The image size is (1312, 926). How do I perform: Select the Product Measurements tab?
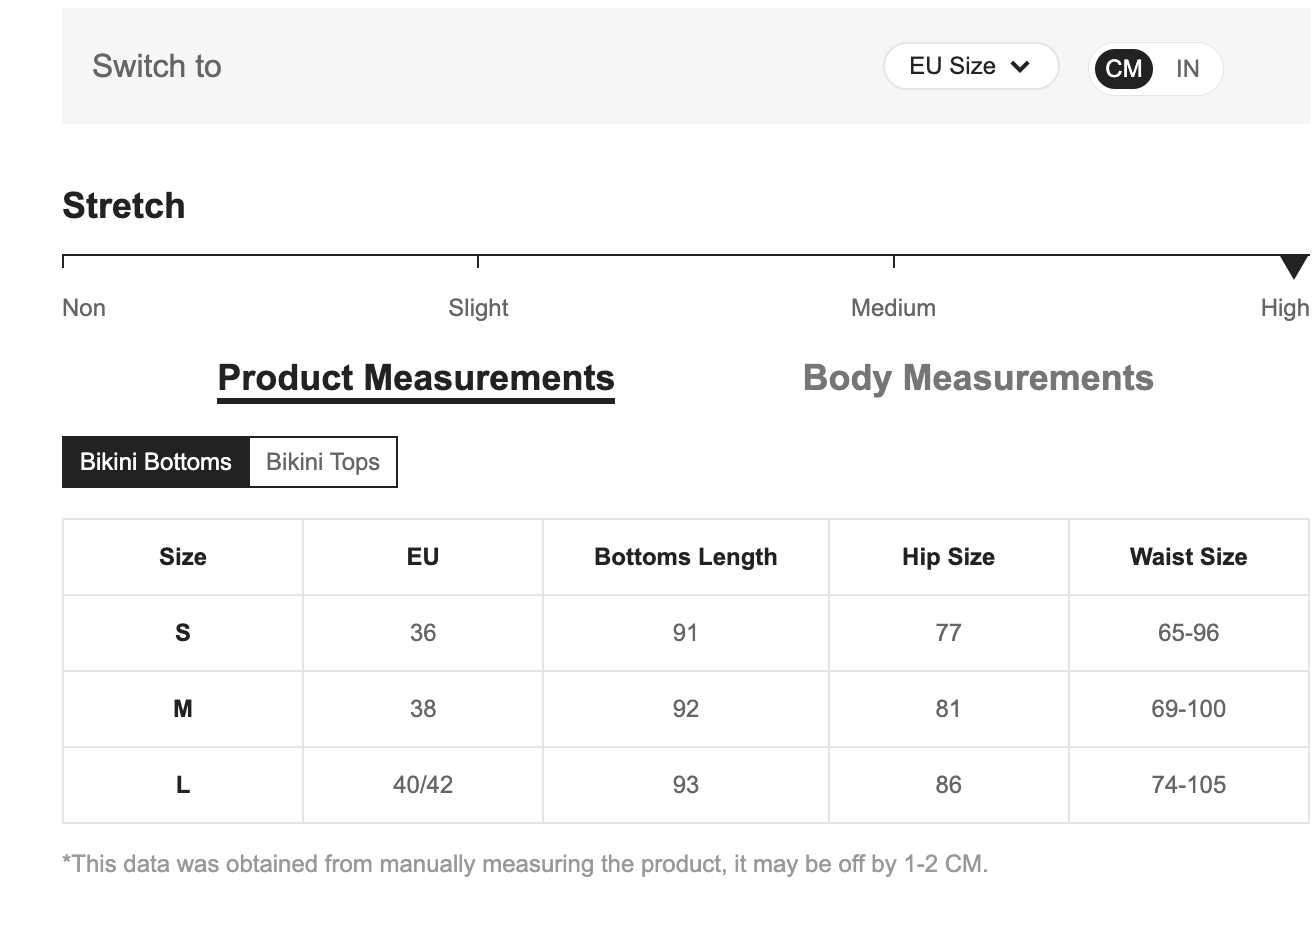click(x=416, y=378)
